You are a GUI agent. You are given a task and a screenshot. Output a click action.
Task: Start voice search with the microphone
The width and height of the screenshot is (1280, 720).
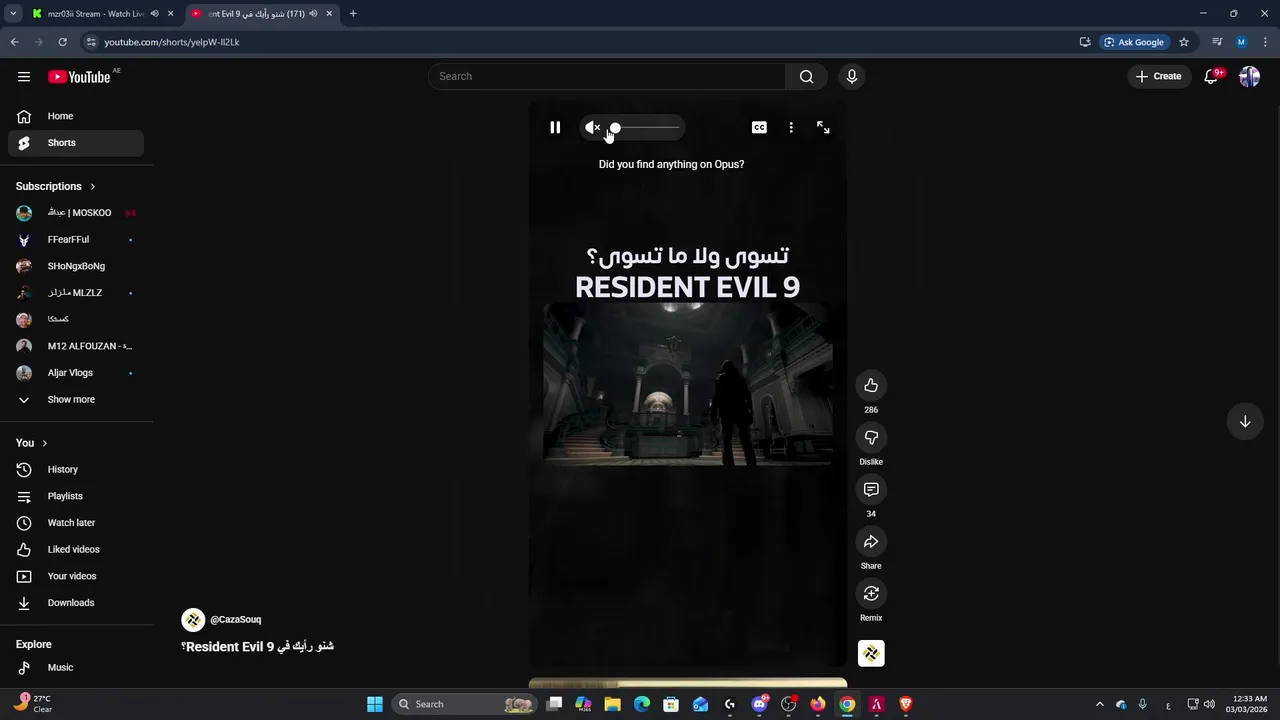point(852,76)
